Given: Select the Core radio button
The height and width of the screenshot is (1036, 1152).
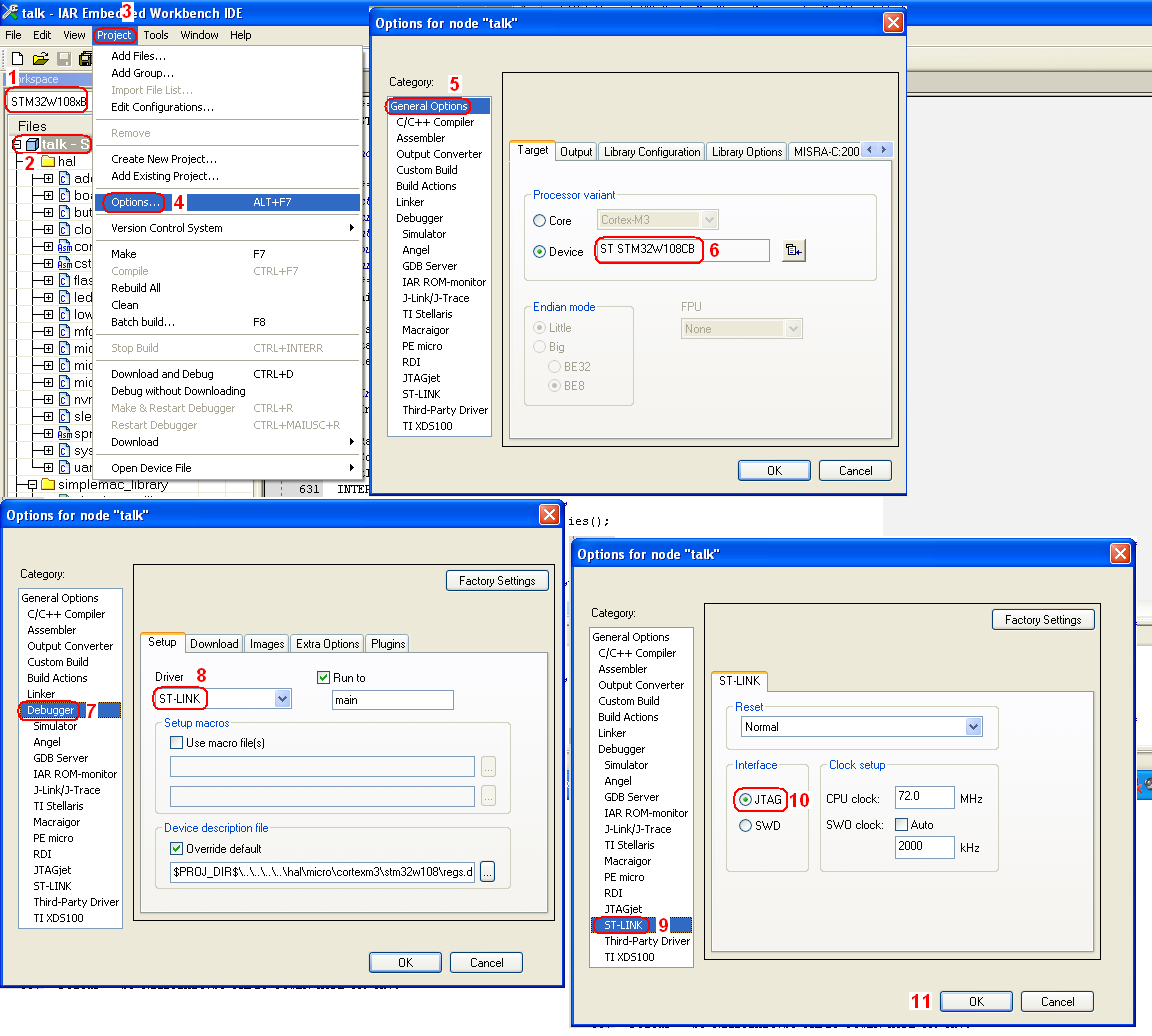Looking at the screenshot, I should point(539,220).
